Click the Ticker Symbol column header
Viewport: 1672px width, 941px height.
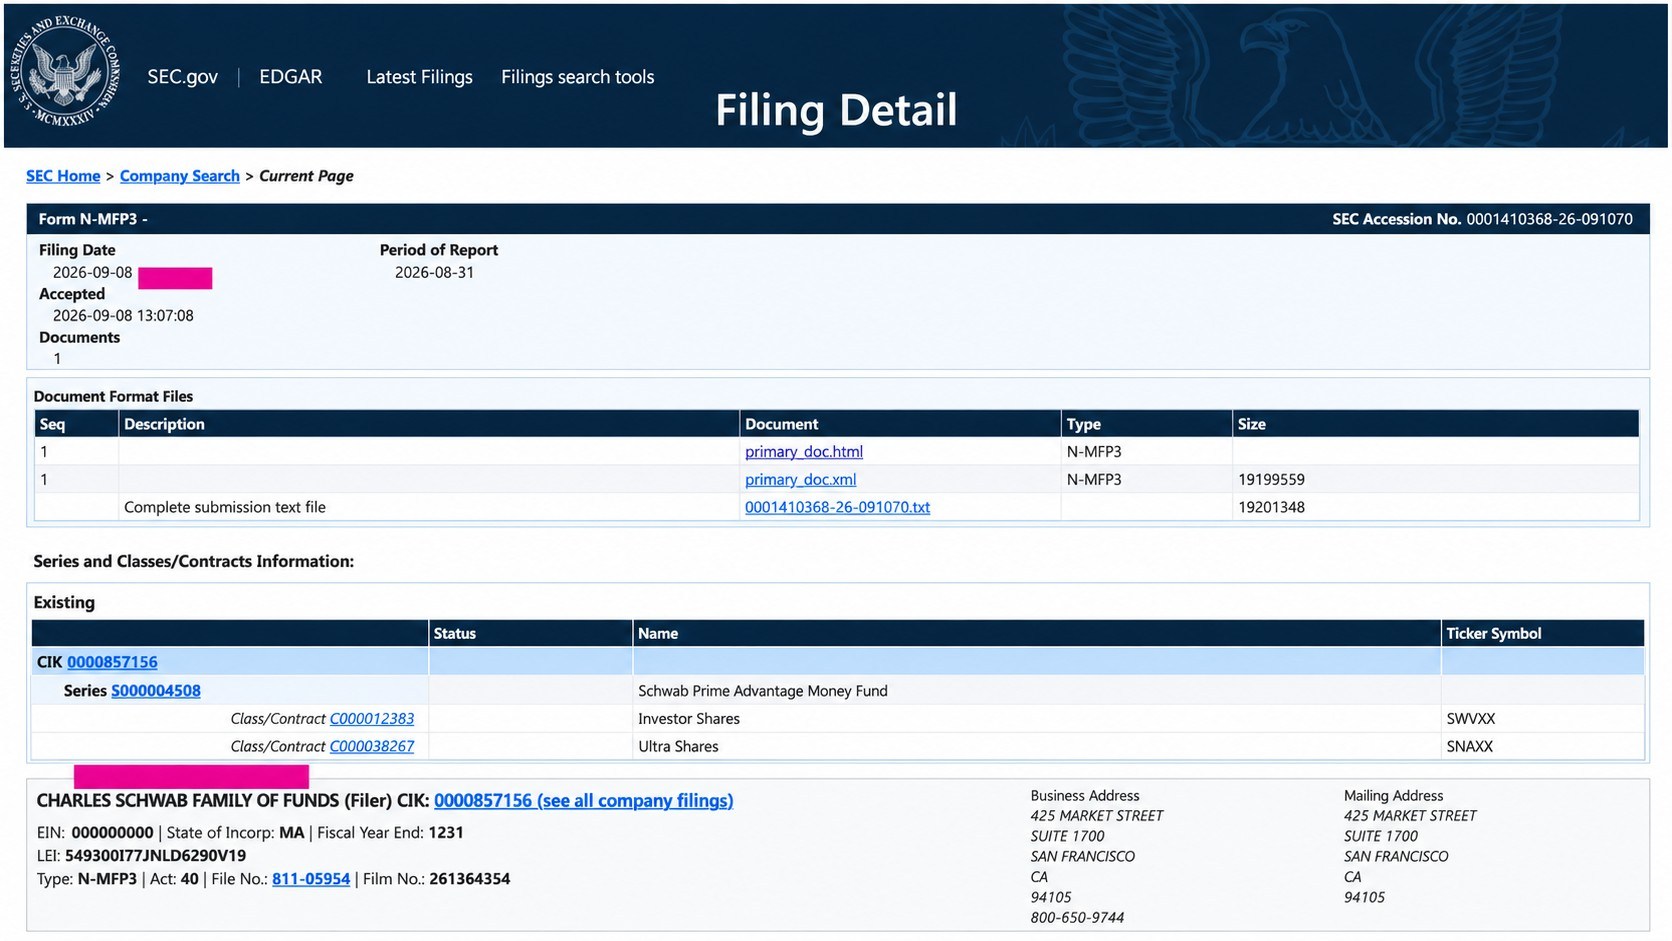pyautogui.click(x=1494, y=634)
